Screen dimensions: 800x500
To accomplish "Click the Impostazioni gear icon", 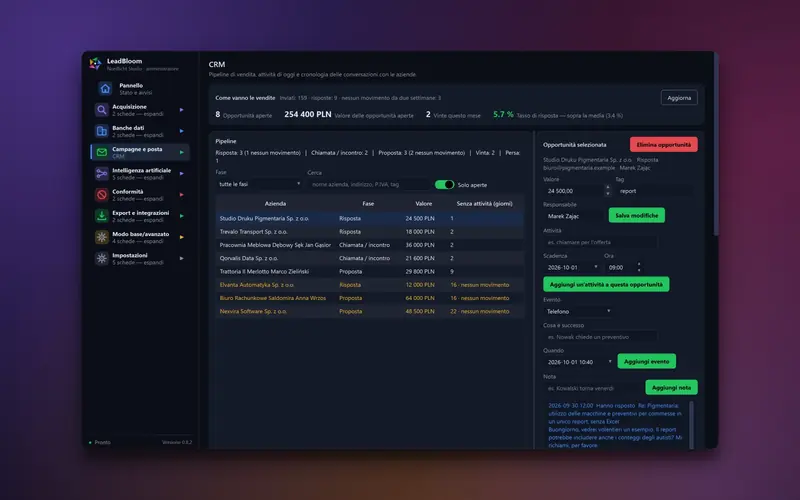I will coord(102,258).
